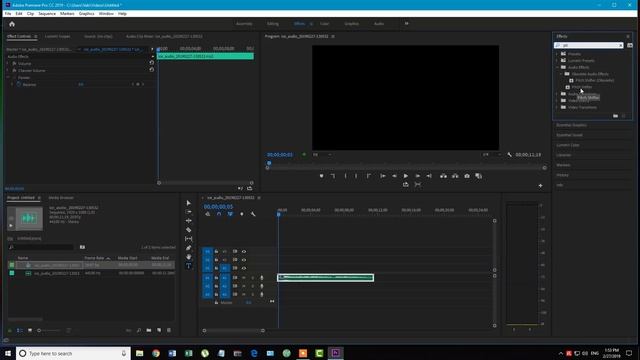Clear the Effects search field
Image resolution: width=640 pixels, height=360 pixels.
pos(621,45)
